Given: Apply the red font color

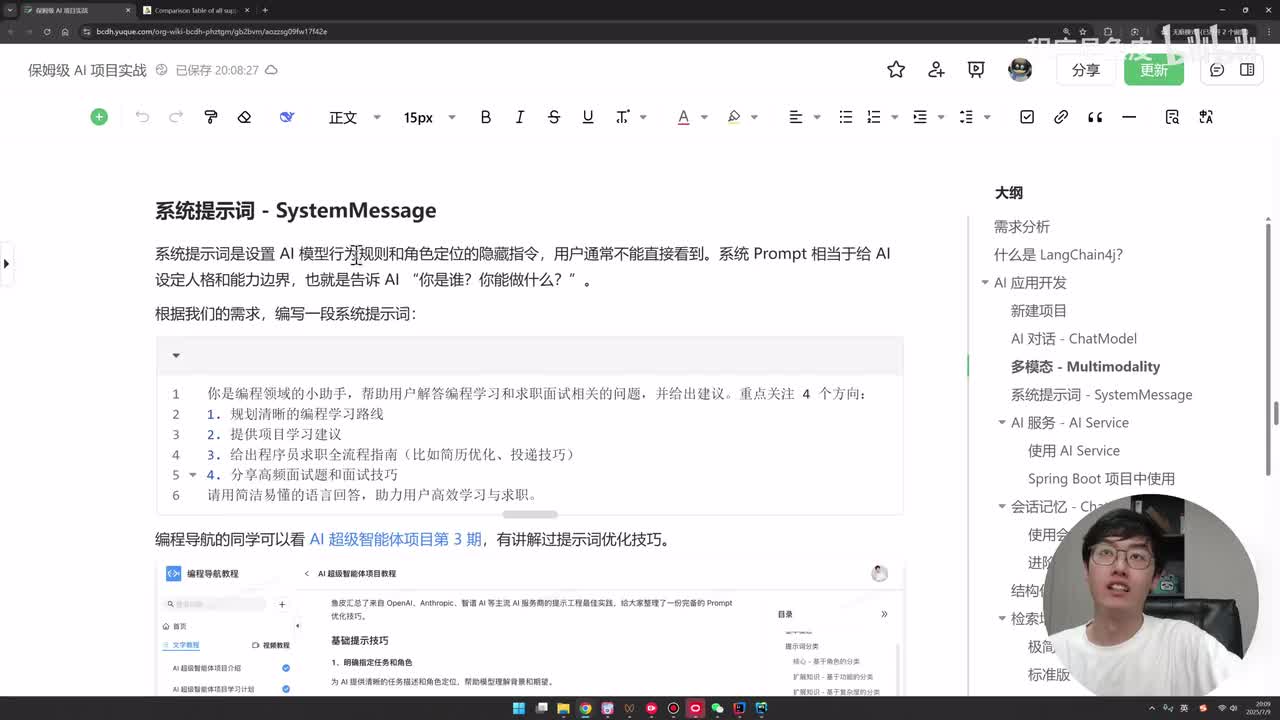Looking at the screenshot, I should click(x=683, y=117).
